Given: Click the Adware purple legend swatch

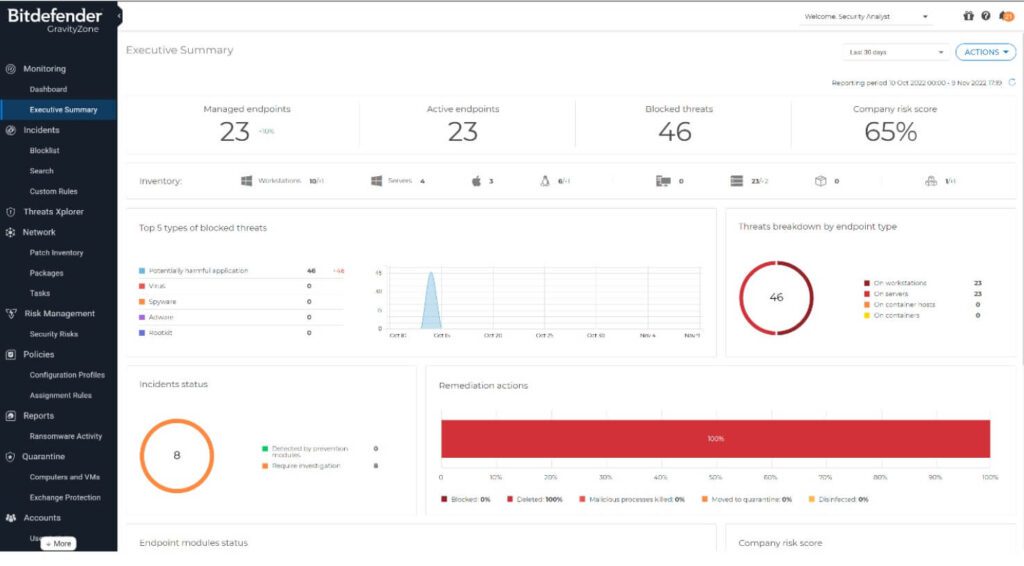Looking at the screenshot, I should [142, 317].
